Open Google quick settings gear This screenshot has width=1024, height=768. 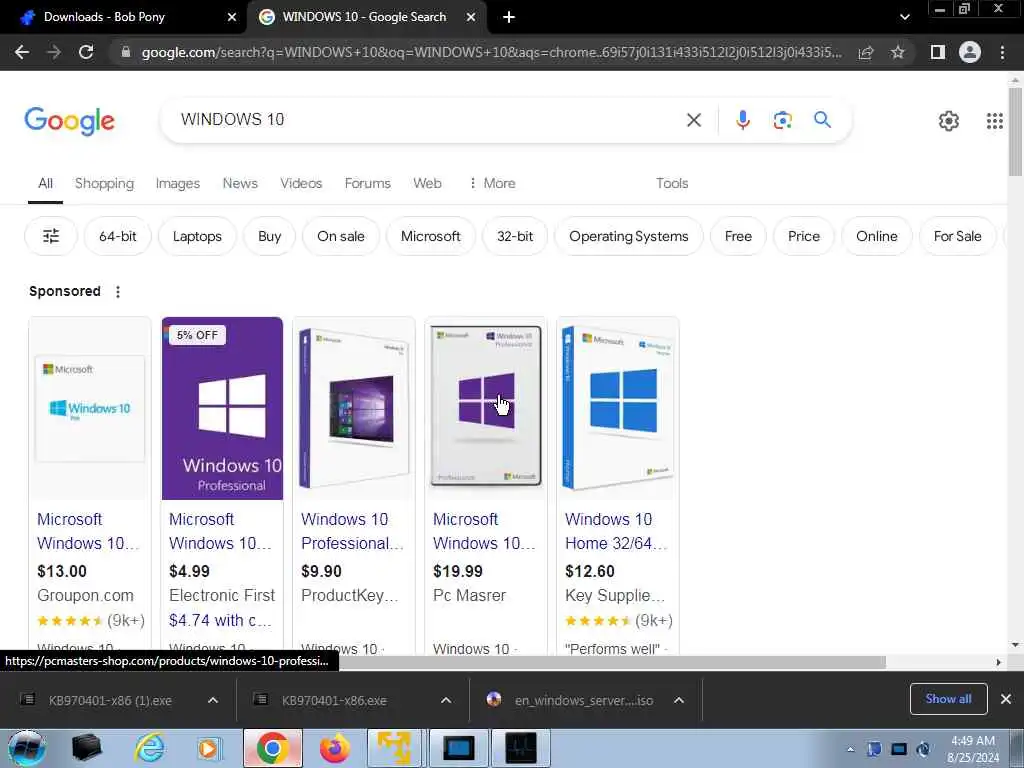(x=948, y=121)
